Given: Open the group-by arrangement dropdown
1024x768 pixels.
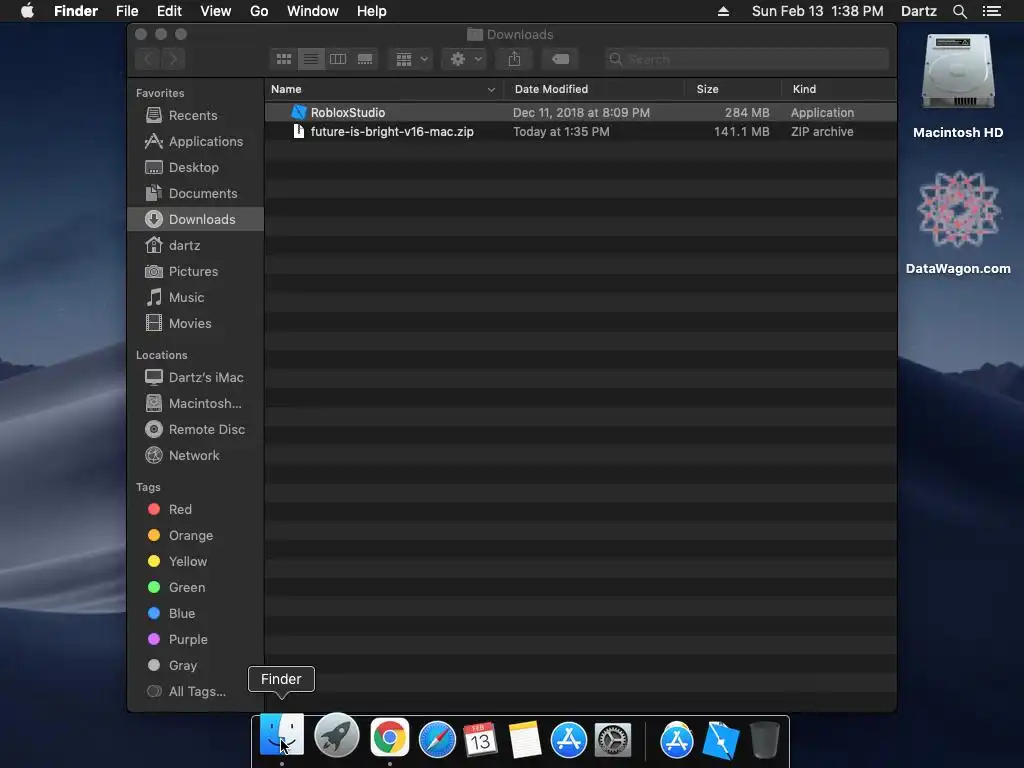Looking at the screenshot, I should tap(411, 59).
